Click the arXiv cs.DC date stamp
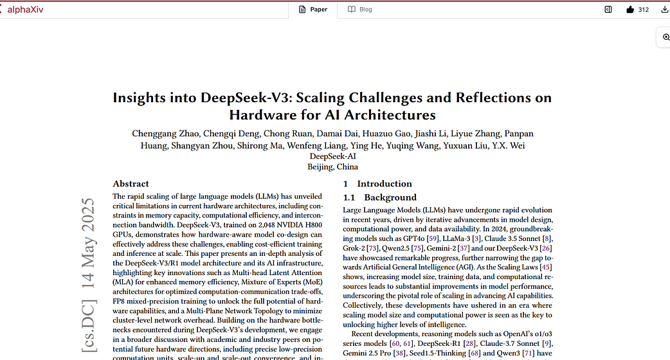Image resolution: width=670 pixels, height=360 pixels. (88, 275)
